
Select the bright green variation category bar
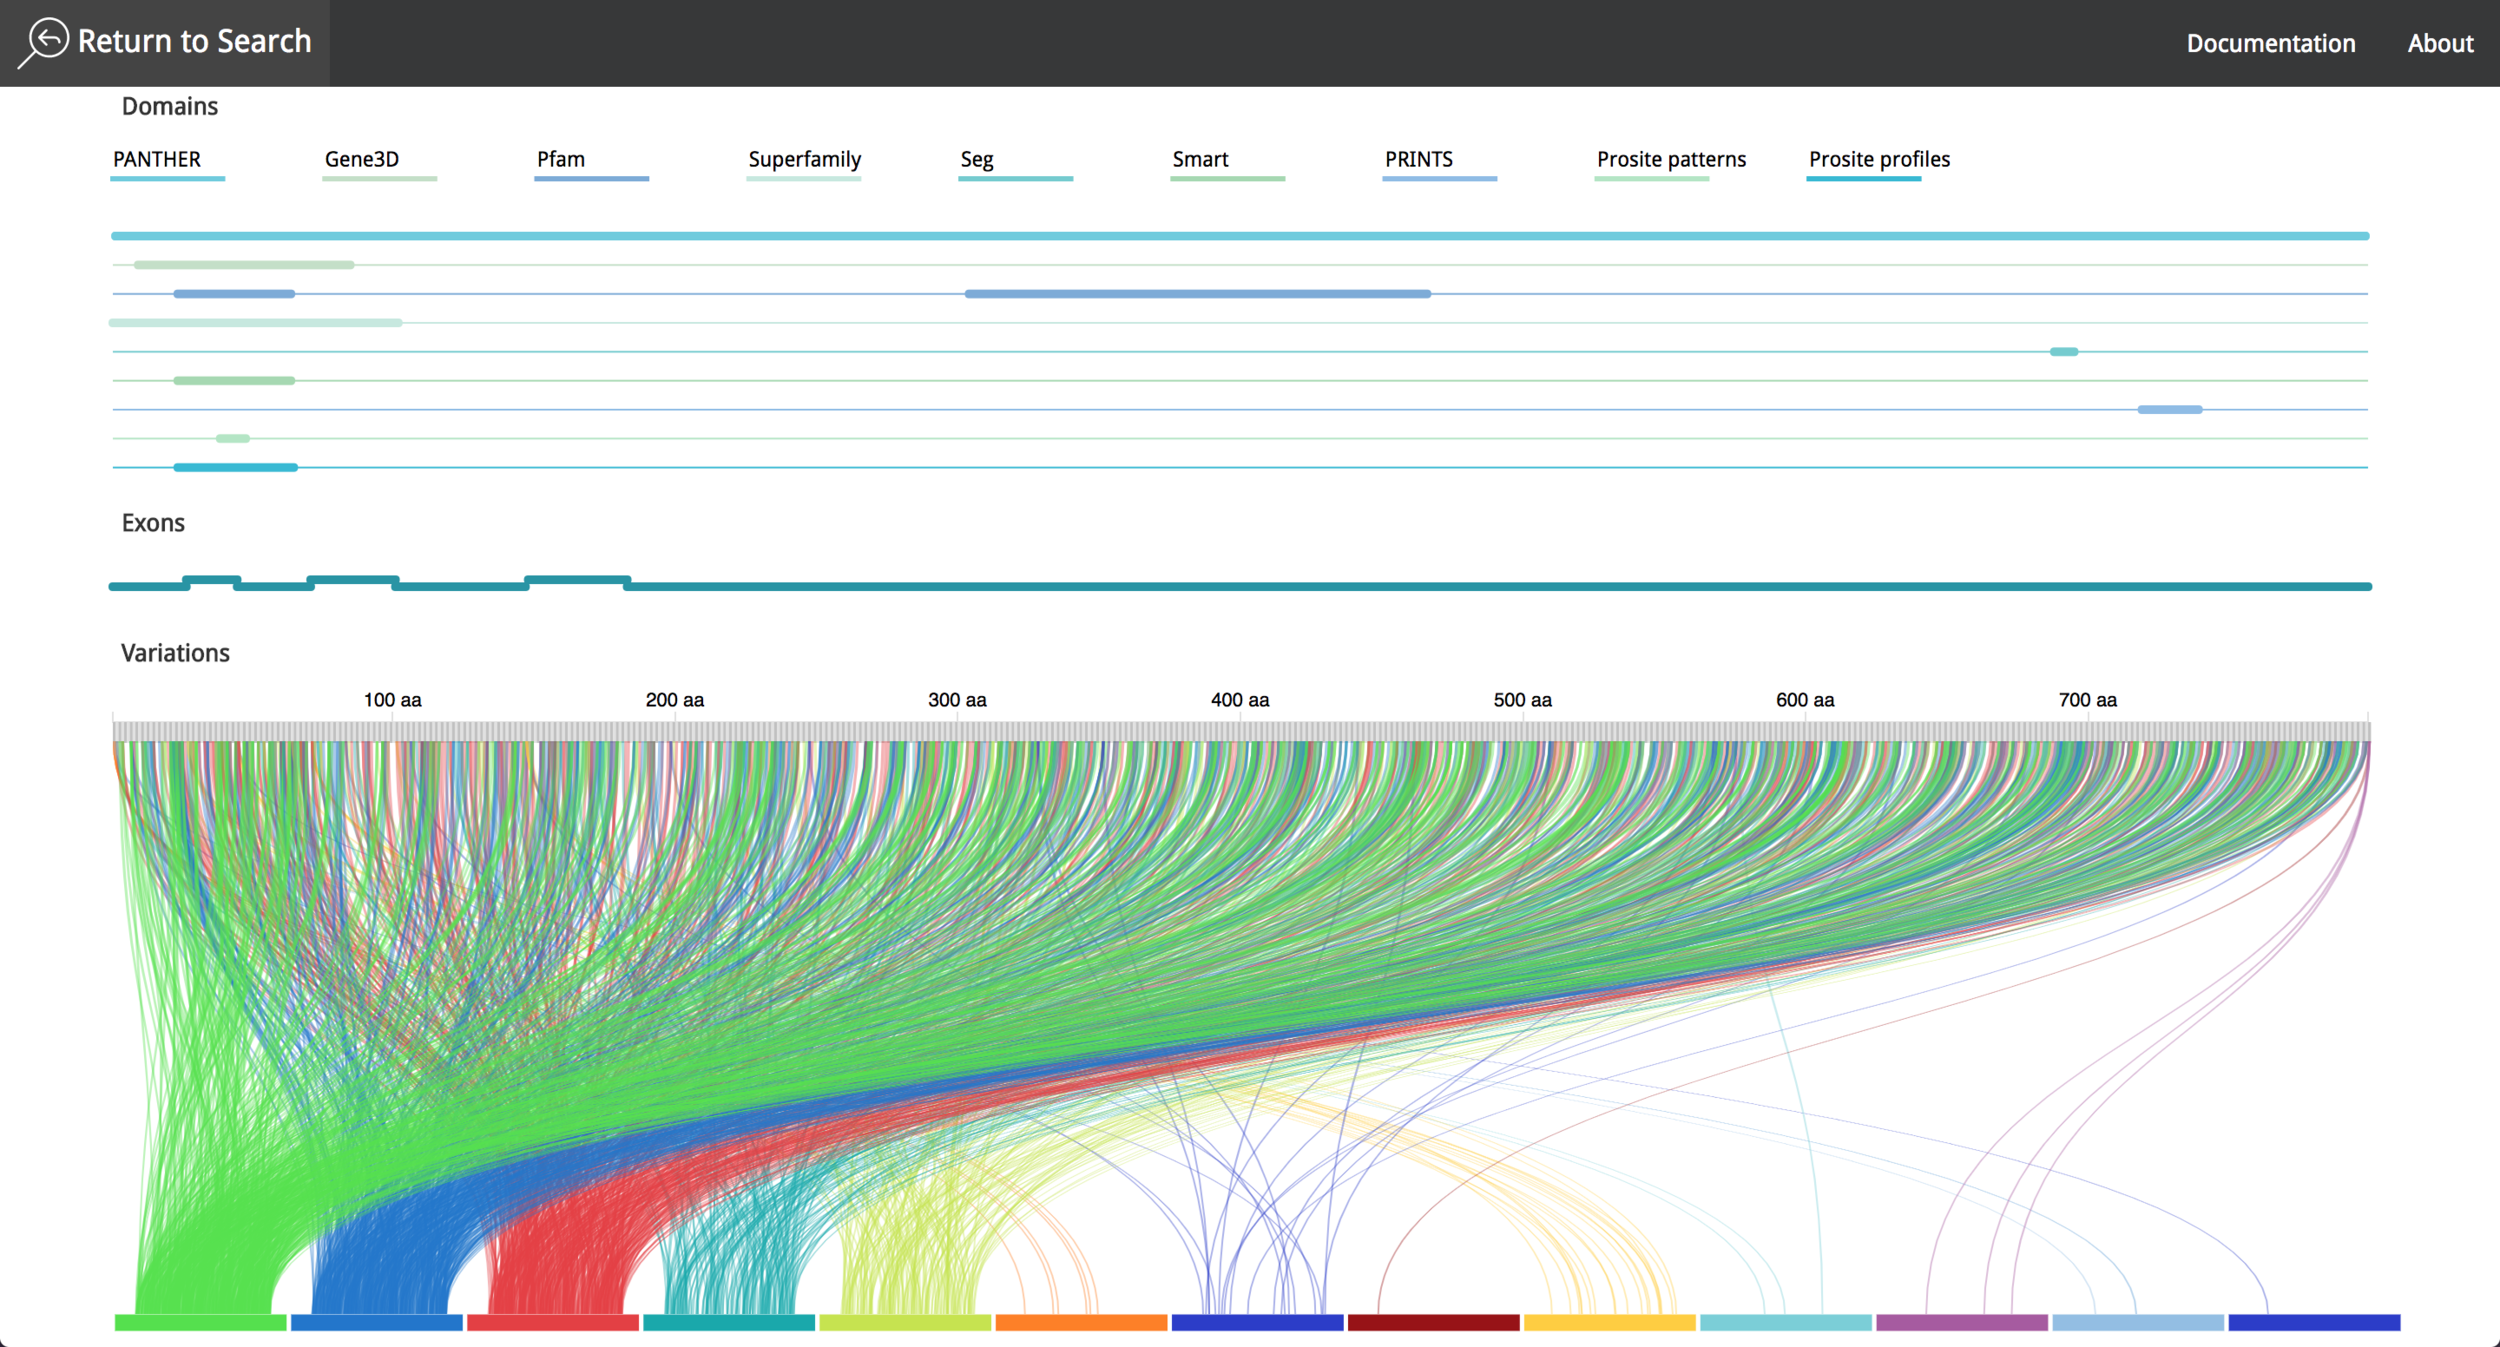point(201,1323)
